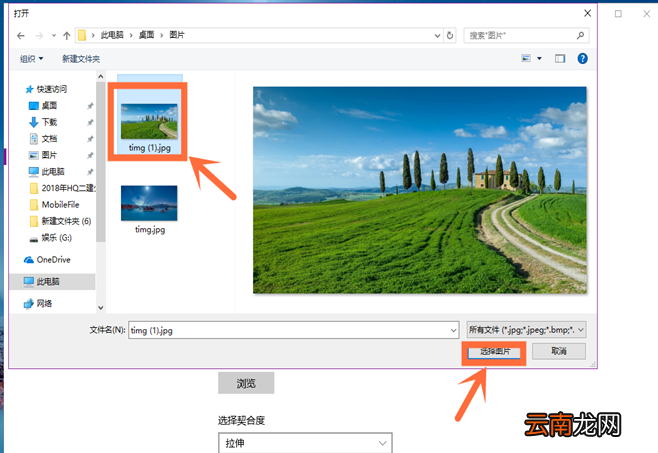Open 娱乐 (G:) drive
658x453 pixels.
(x=50, y=238)
